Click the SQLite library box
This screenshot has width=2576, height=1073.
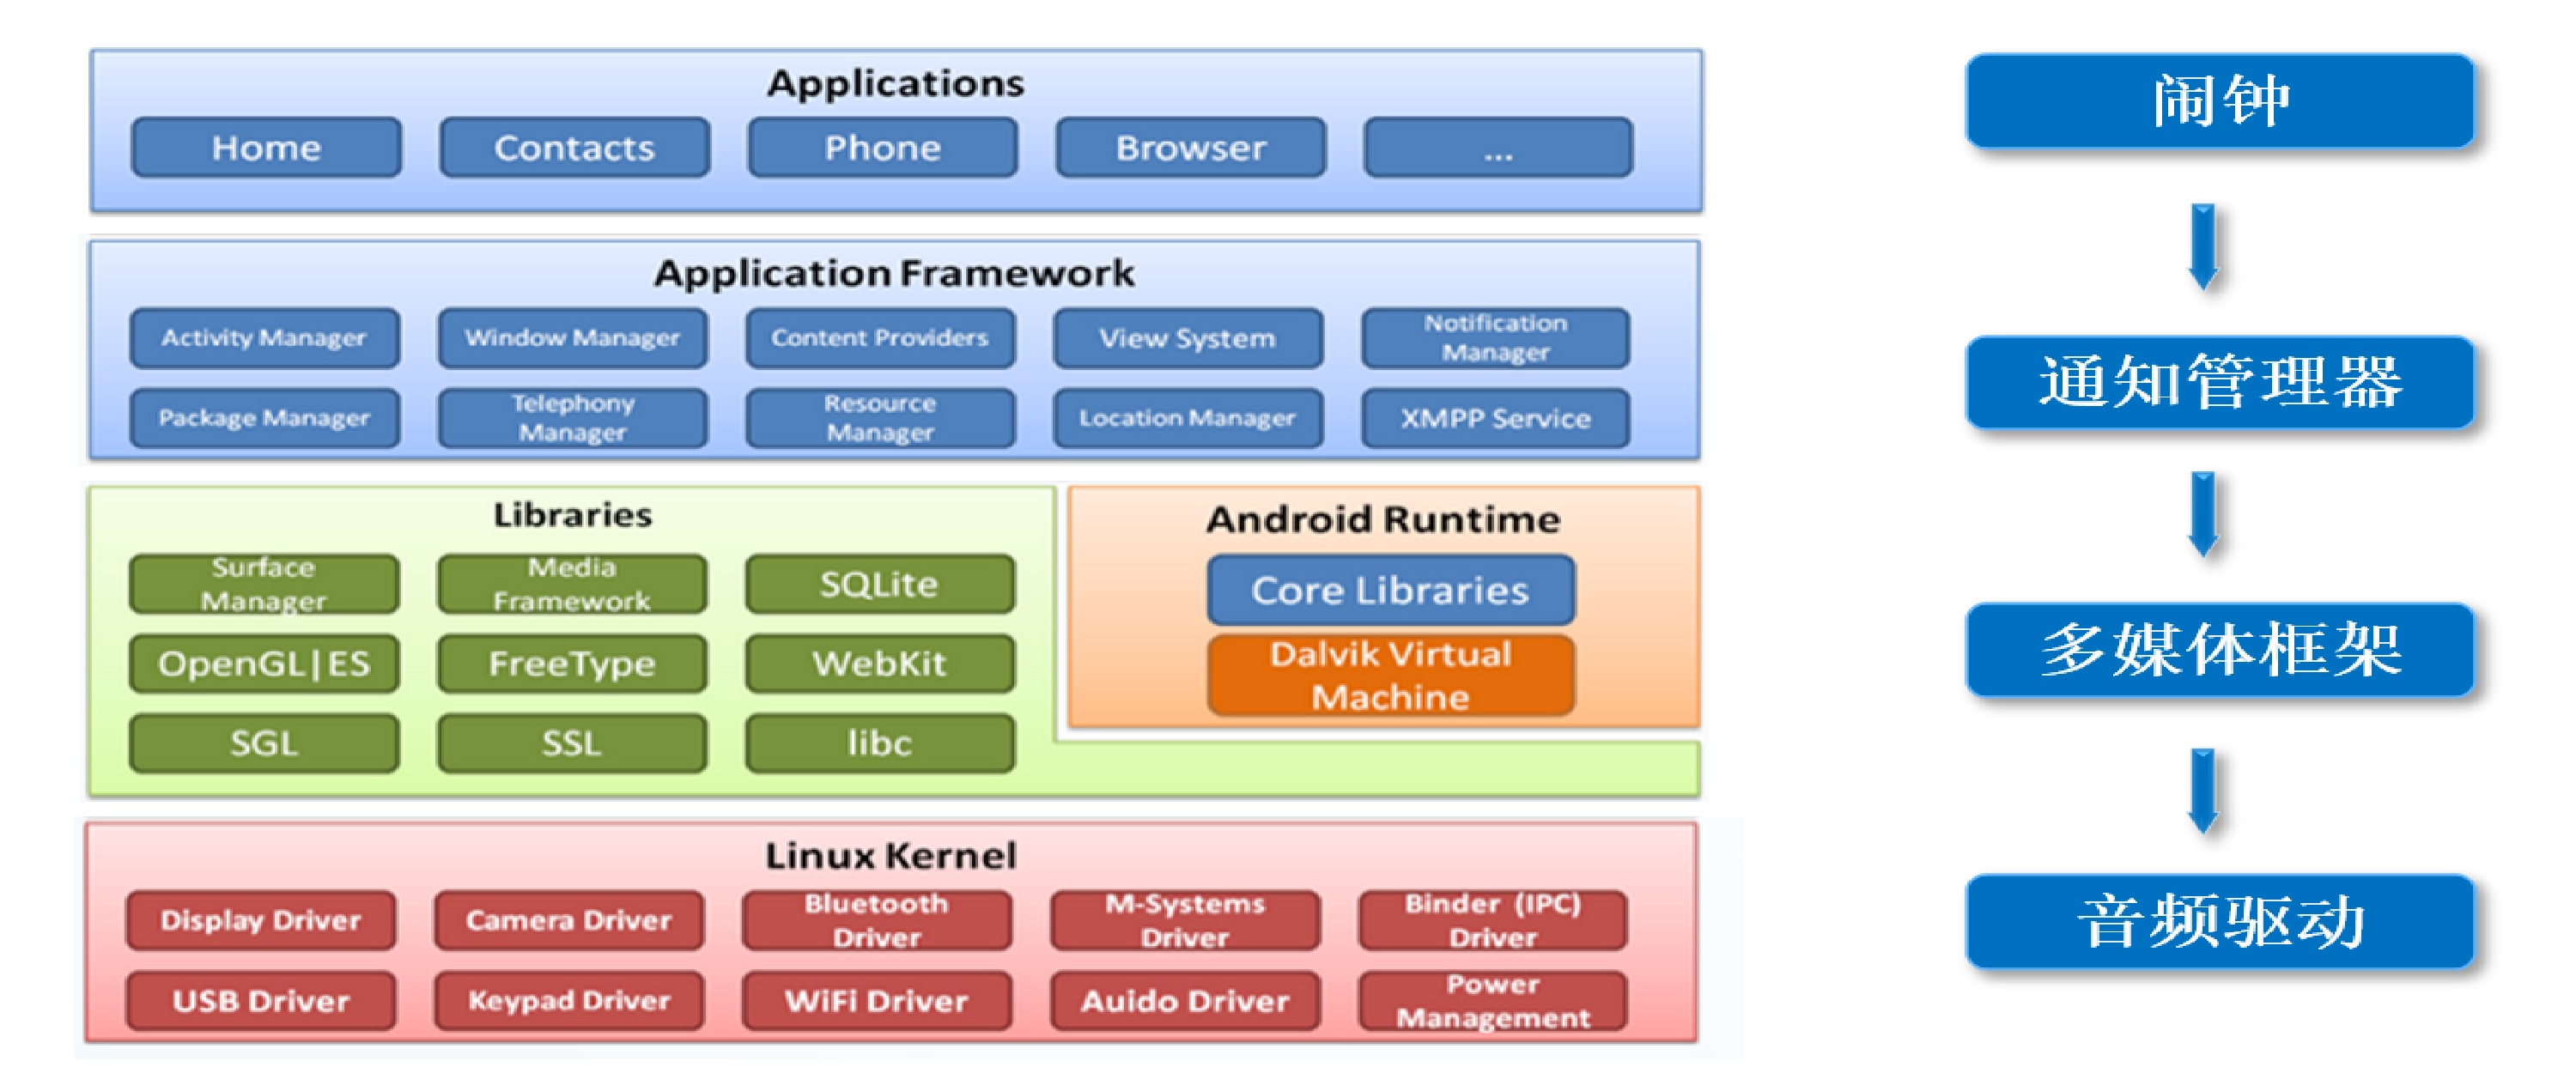coord(879,584)
